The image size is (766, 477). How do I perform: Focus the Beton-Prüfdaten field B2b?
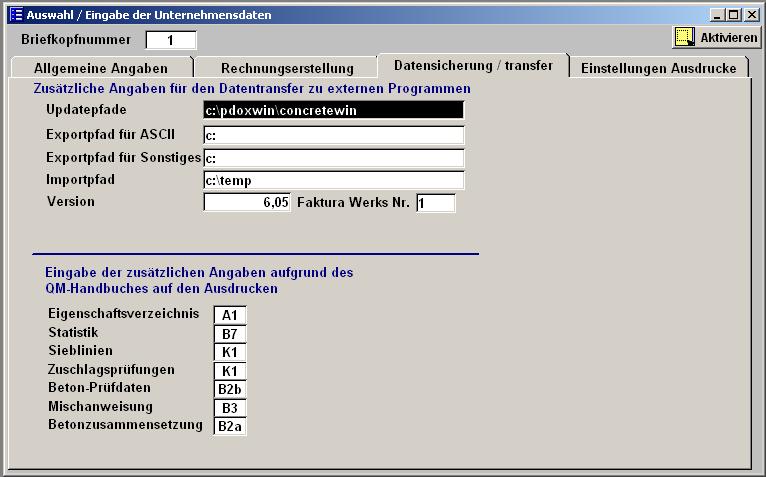230,389
